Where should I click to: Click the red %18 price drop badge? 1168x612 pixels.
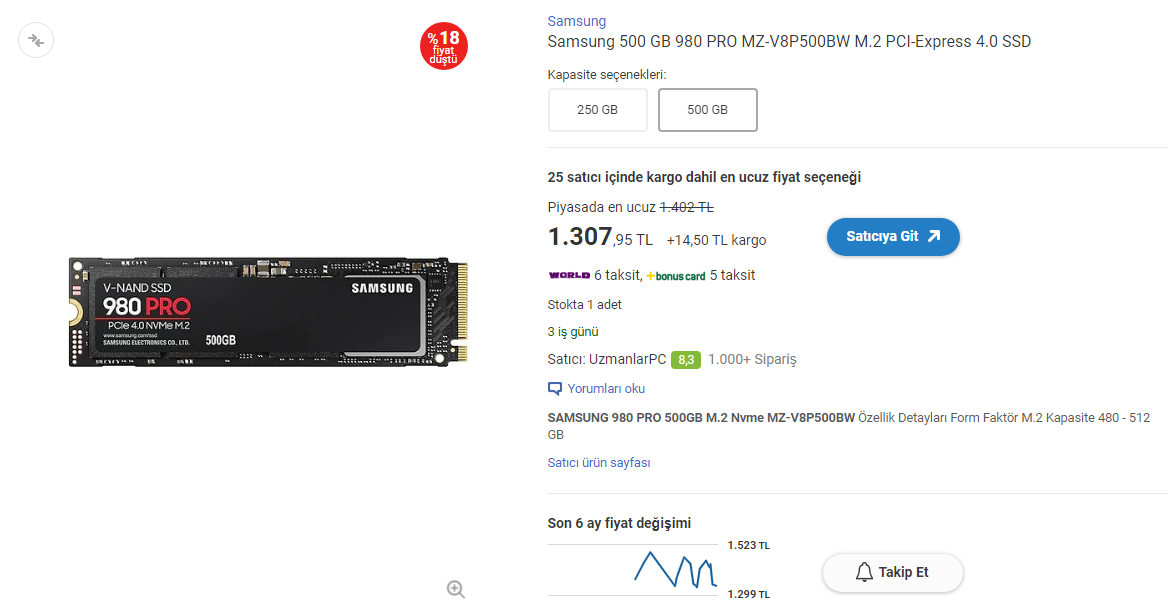pyautogui.click(x=444, y=46)
